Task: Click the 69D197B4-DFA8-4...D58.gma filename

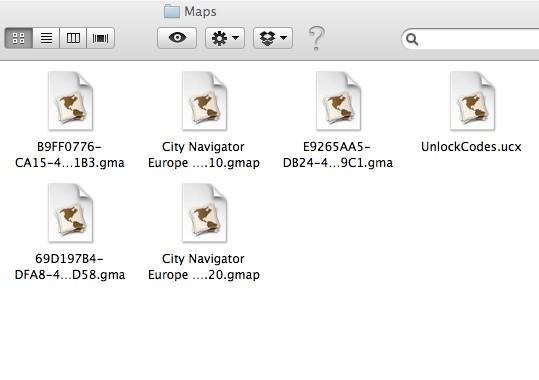Action: pos(70,267)
